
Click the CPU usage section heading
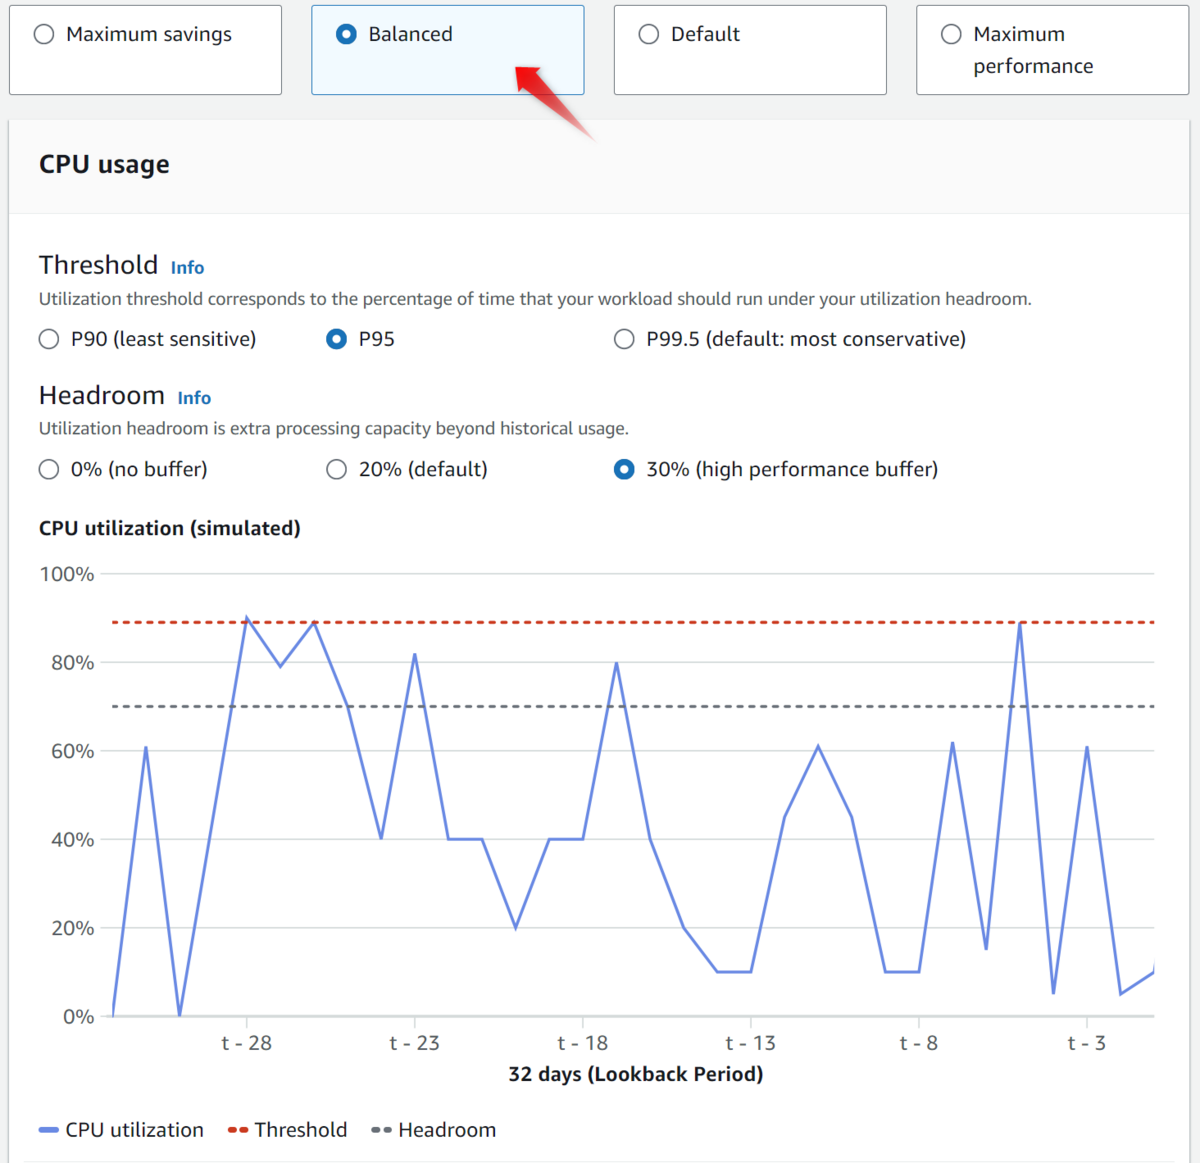[x=104, y=165]
